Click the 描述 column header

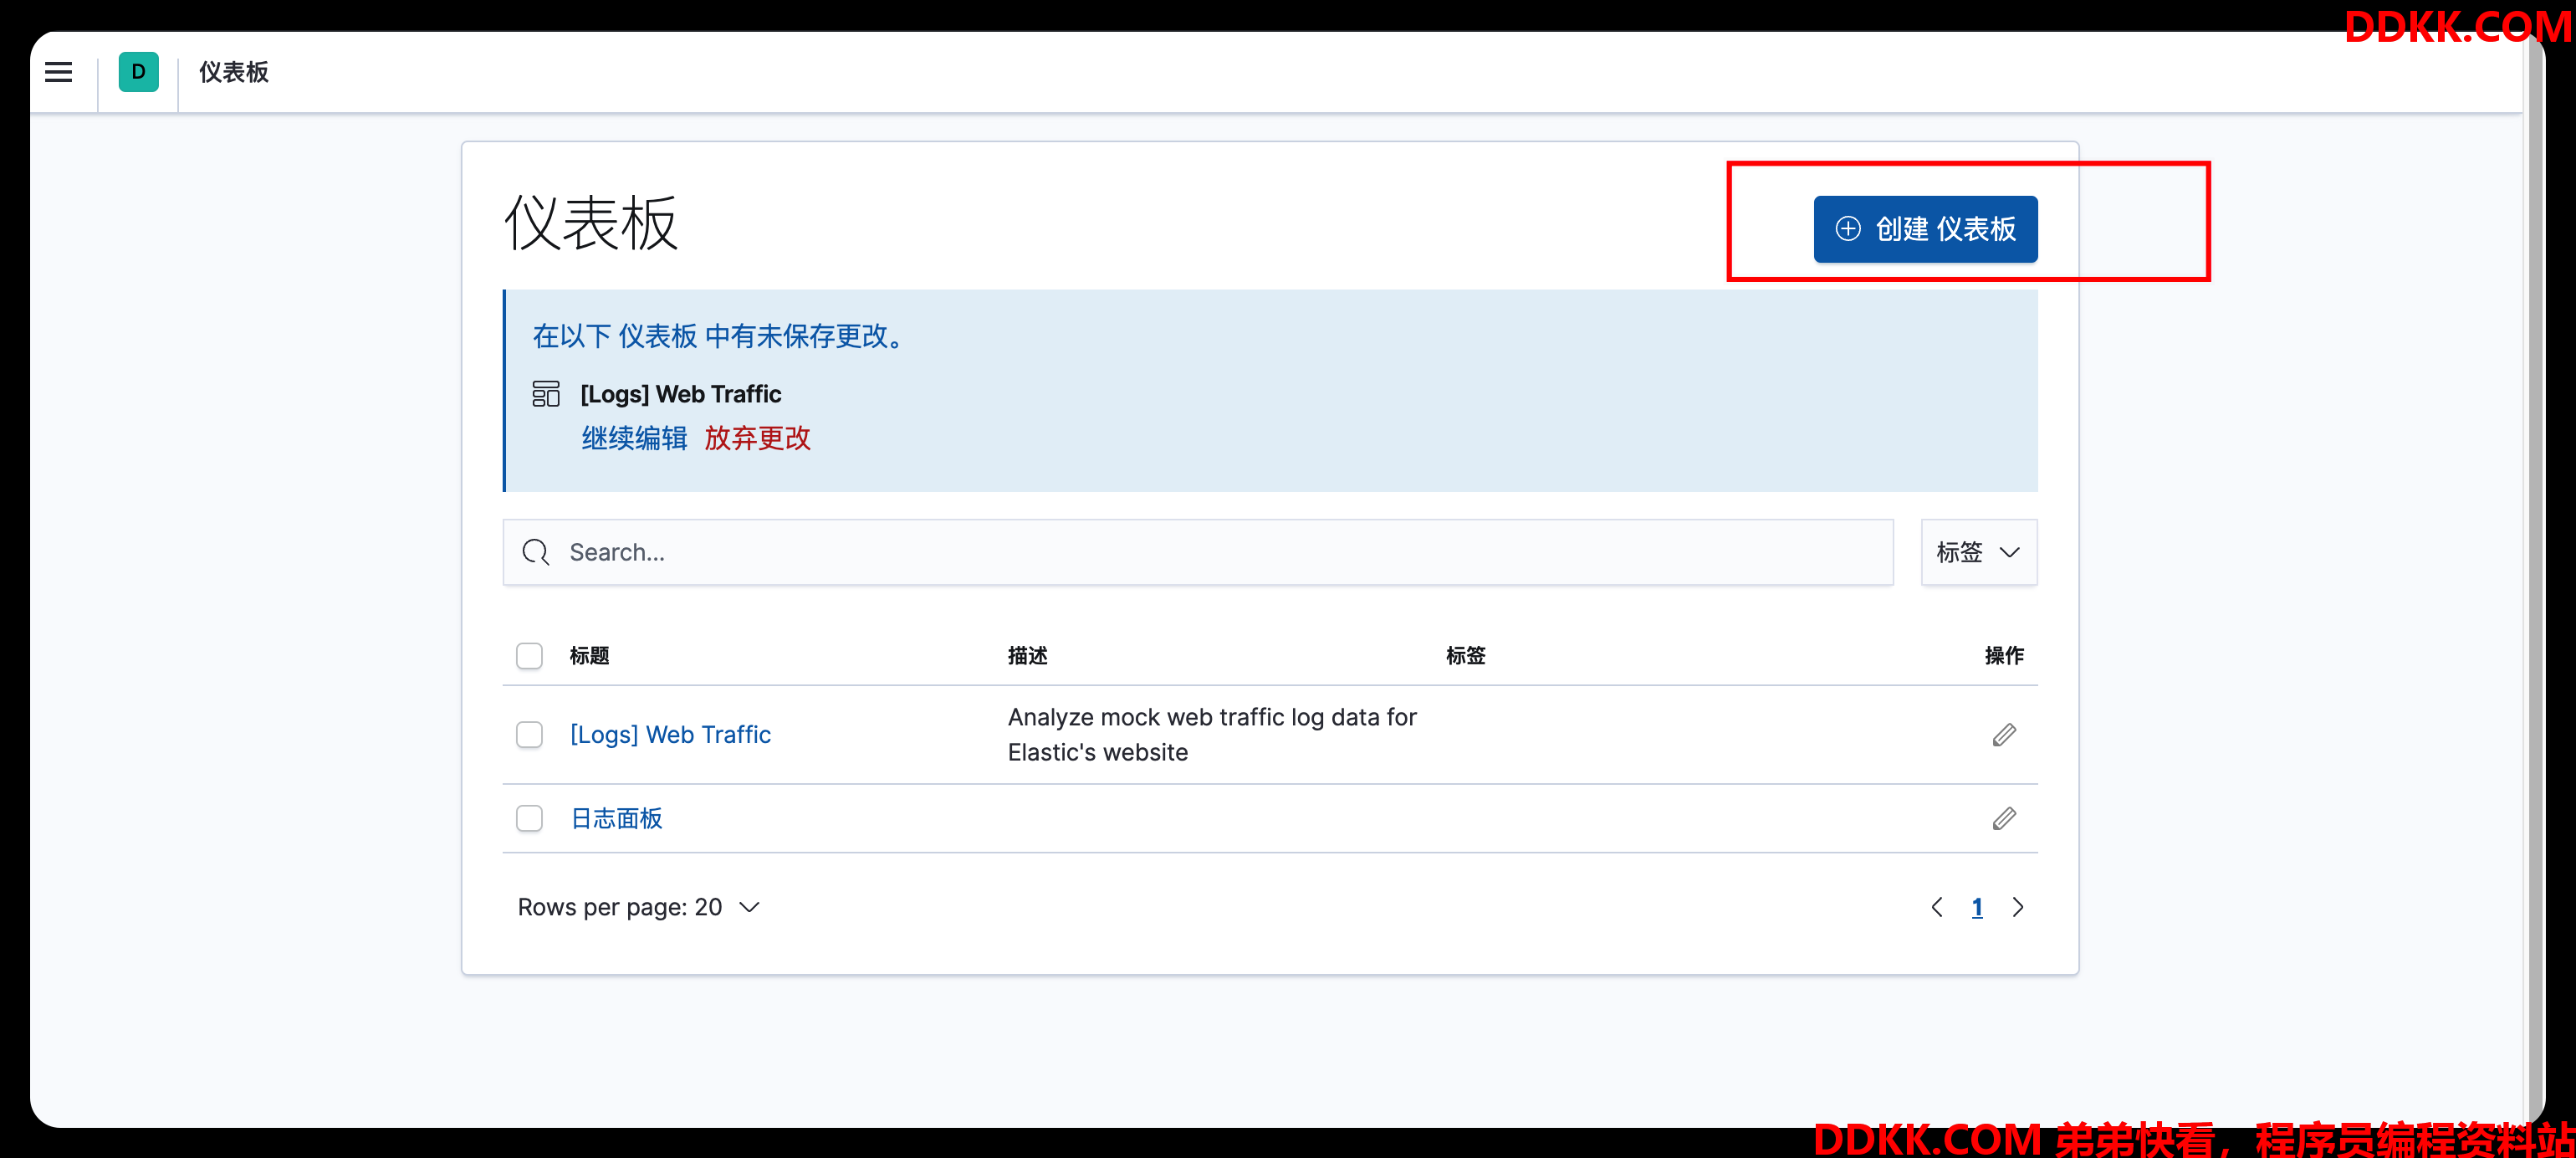point(1027,656)
